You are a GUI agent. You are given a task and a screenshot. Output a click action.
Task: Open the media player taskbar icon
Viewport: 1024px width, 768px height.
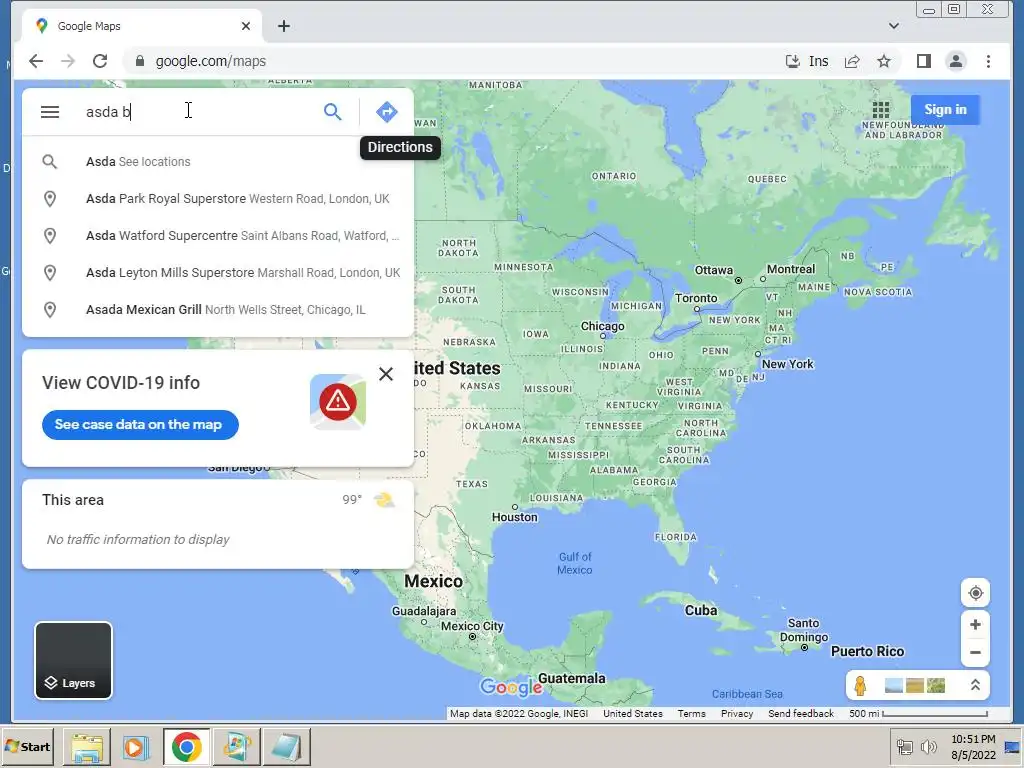point(136,748)
